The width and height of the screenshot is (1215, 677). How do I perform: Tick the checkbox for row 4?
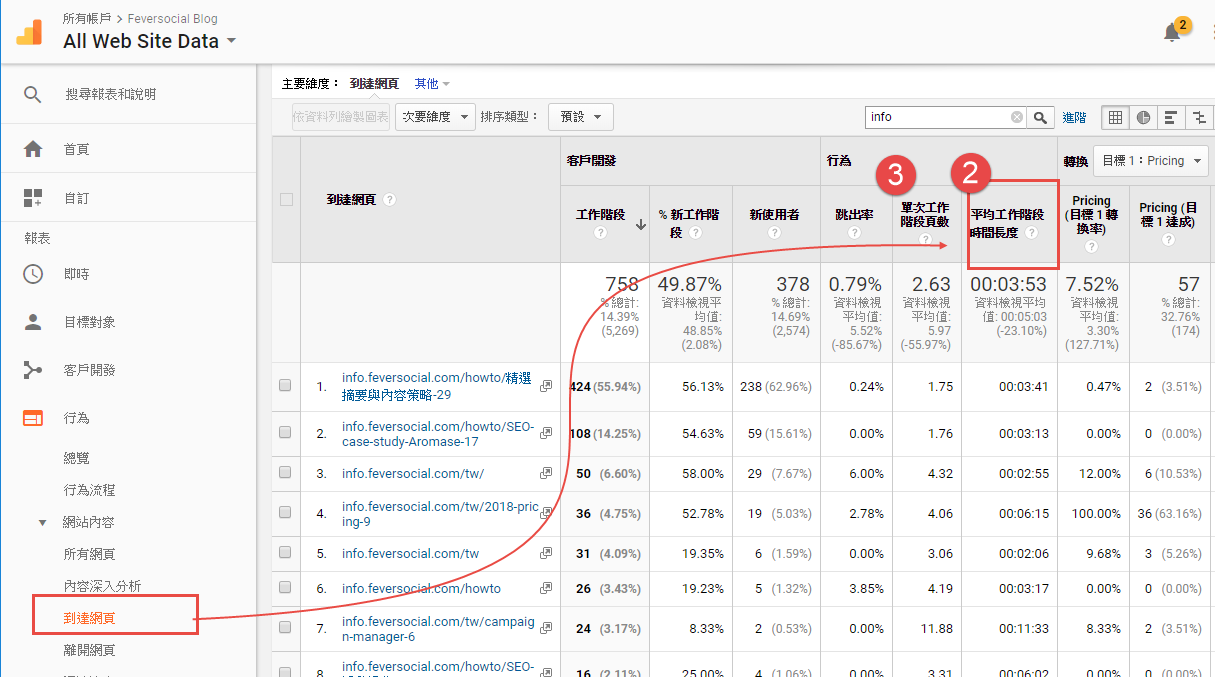pos(285,513)
